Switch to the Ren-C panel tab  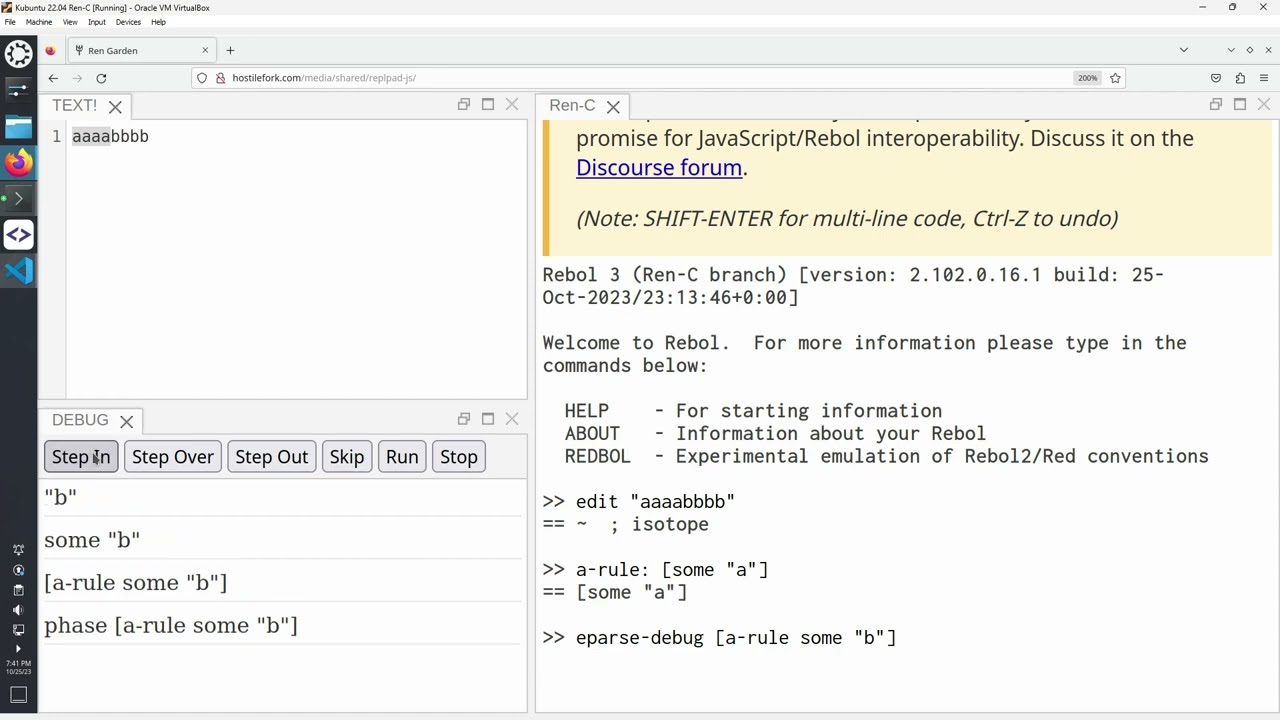pos(572,105)
